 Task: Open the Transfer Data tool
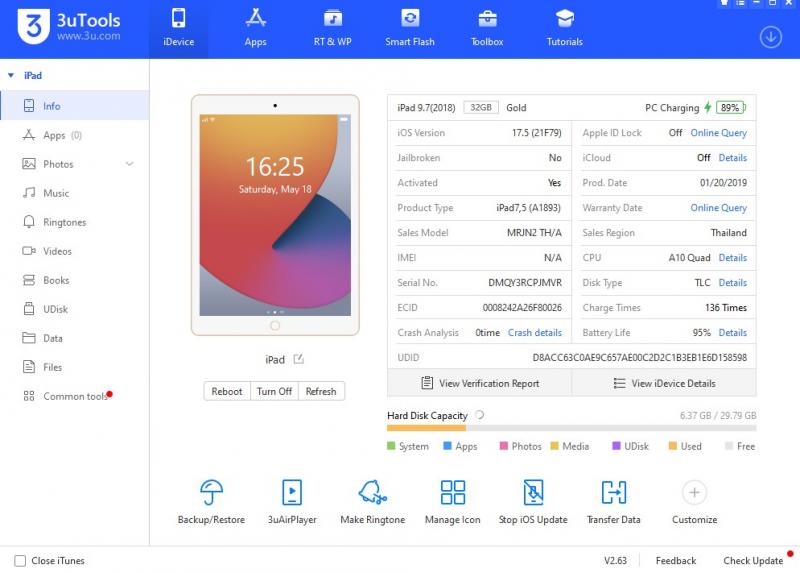[x=614, y=501]
